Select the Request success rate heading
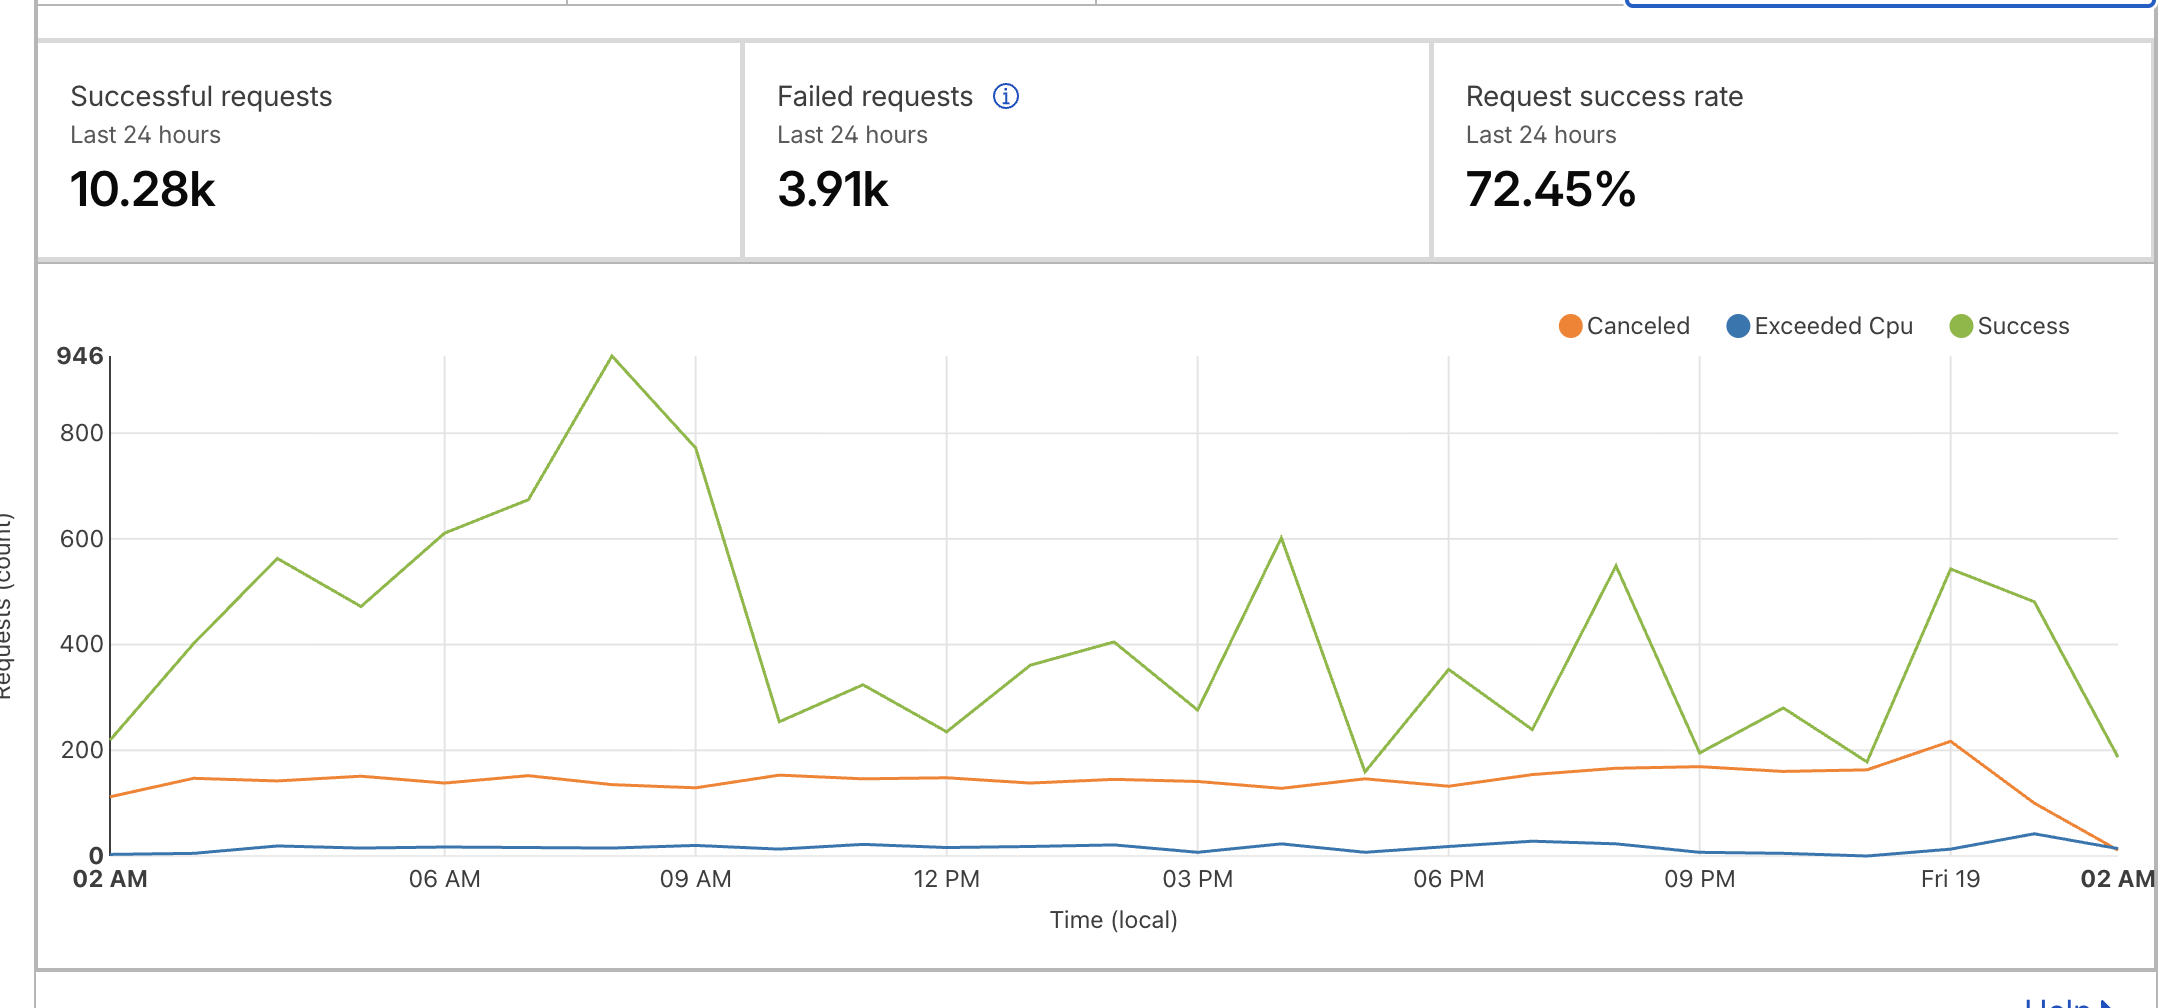Screen dimensions: 2158x1008 (x=1604, y=96)
